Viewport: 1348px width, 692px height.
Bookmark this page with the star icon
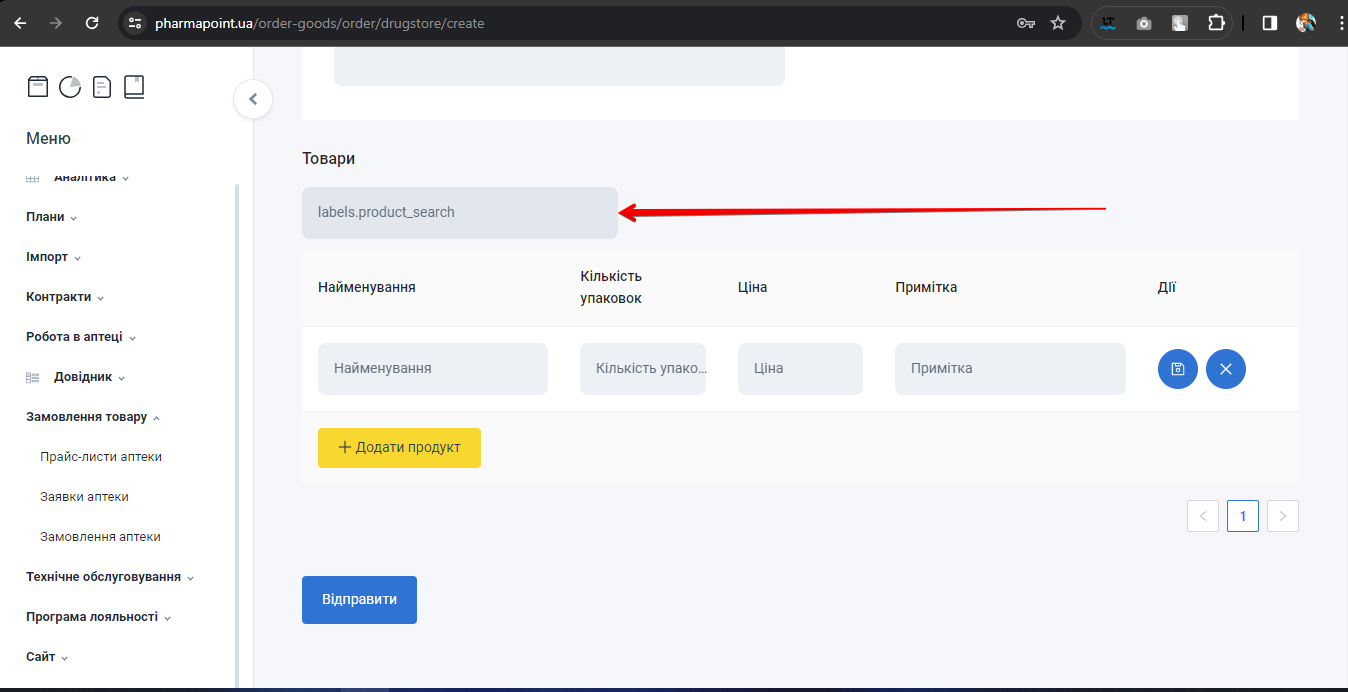point(1058,23)
